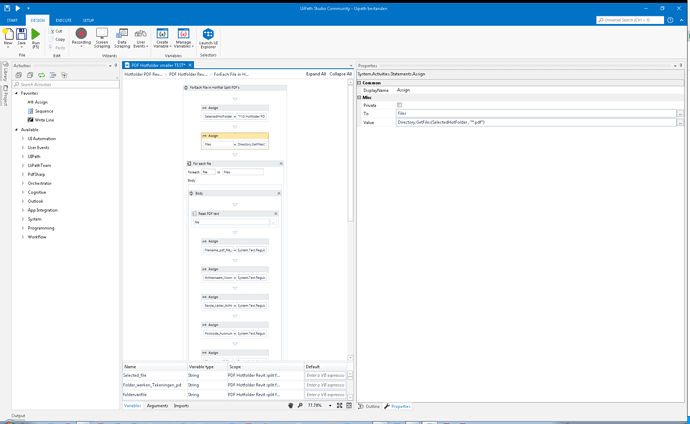Toggle the Private checkbox in Properties

click(400, 105)
